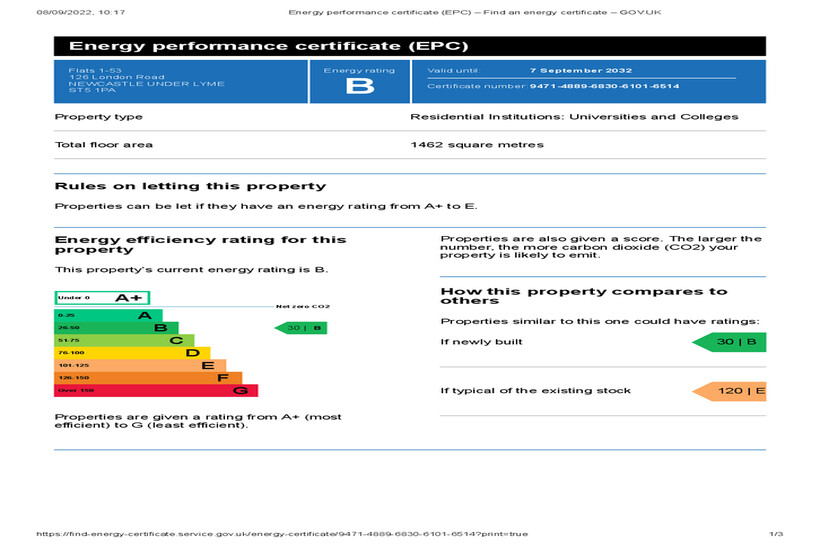Select the red G rating band
The image size is (820, 547).
click(x=155, y=390)
